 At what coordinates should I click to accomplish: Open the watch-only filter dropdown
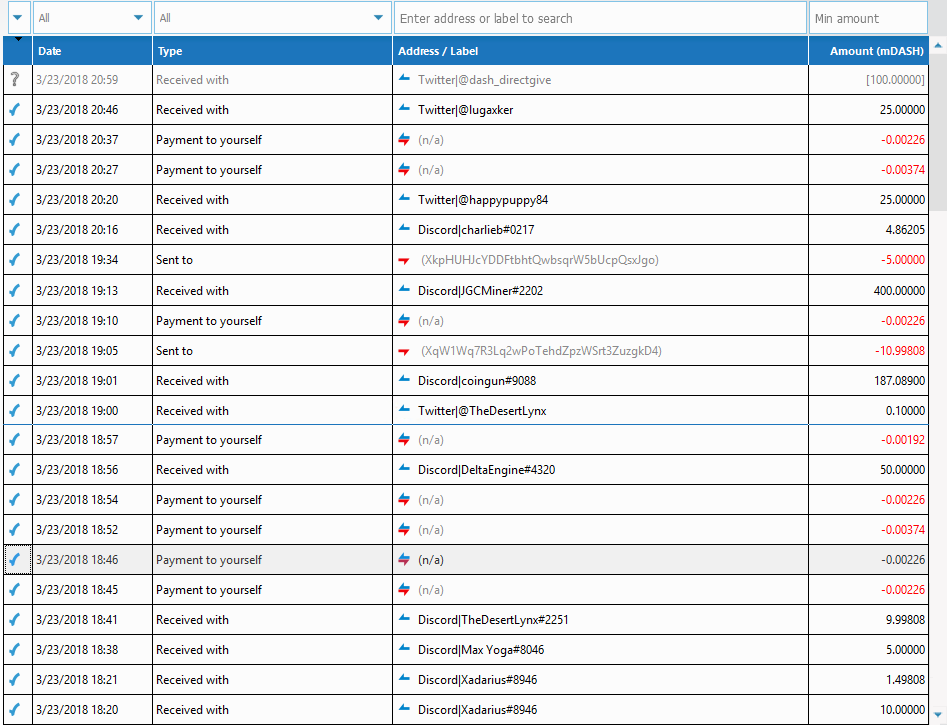click(19, 18)
